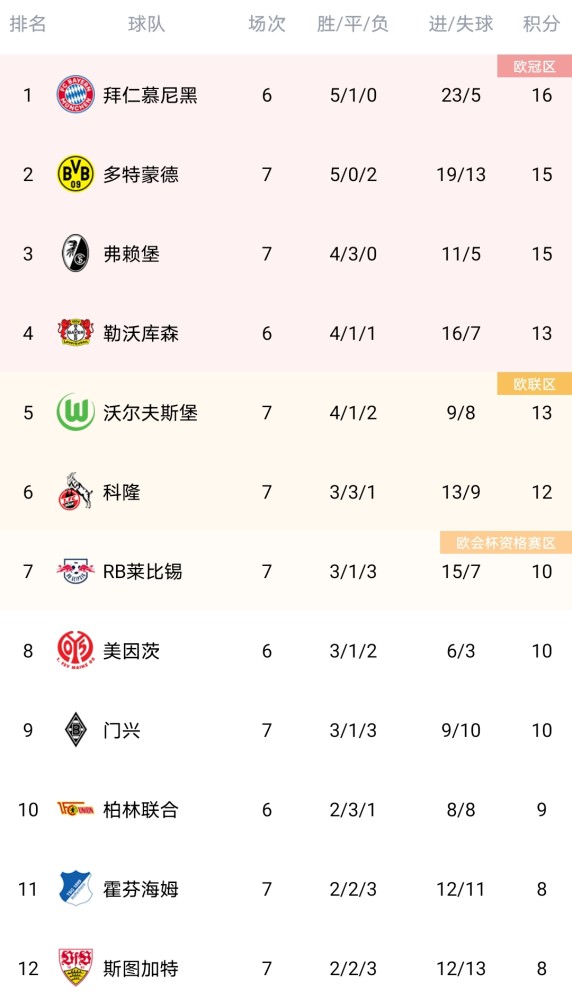This screenshot has height=1000, width=572.
Task: Tap the green Wolfsburg W logo
Action: click(75, 412)
